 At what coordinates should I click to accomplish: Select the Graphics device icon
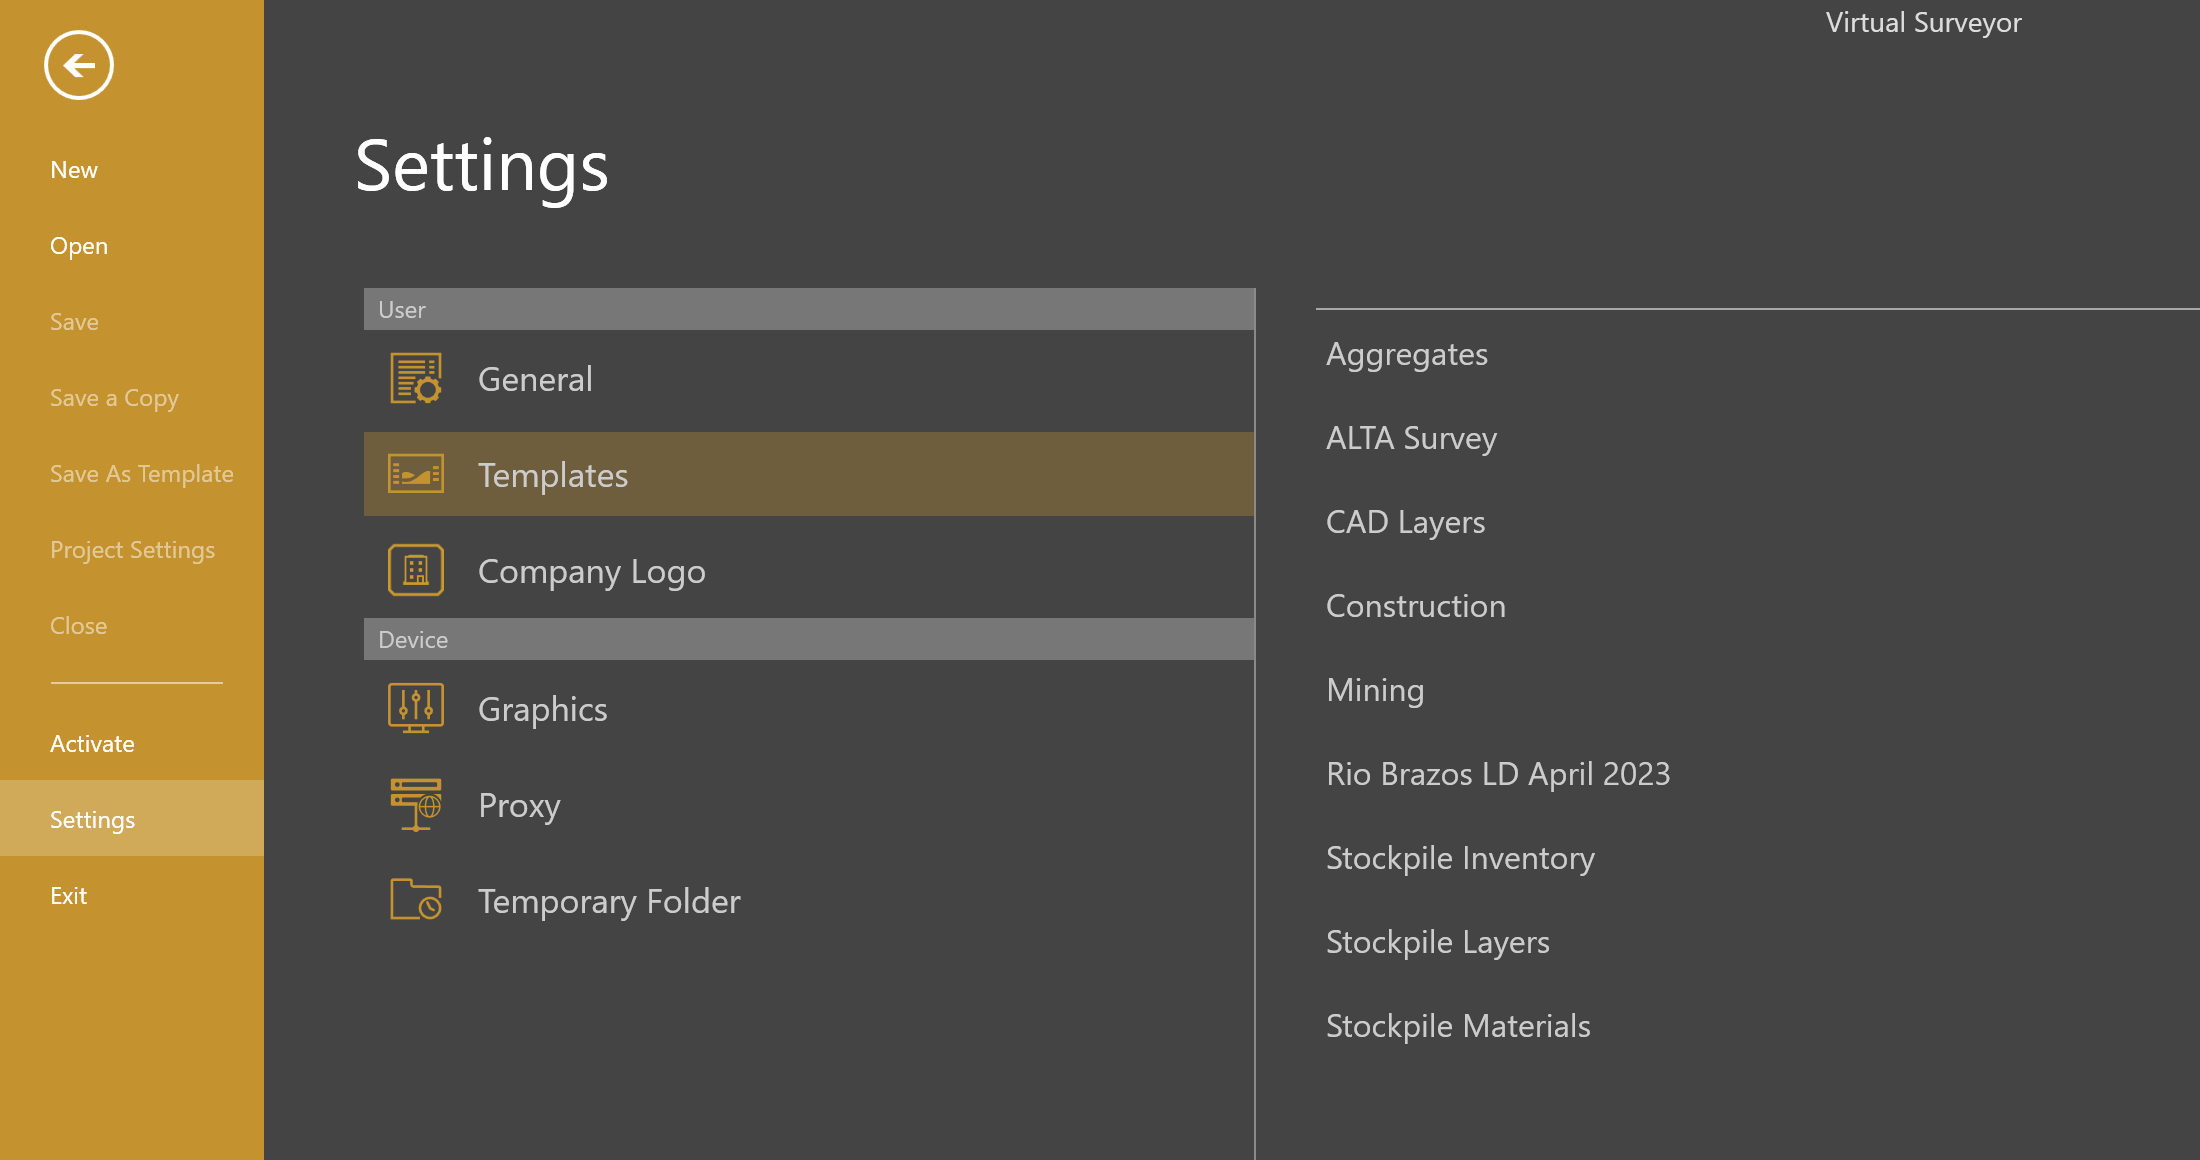pos(415,706)
